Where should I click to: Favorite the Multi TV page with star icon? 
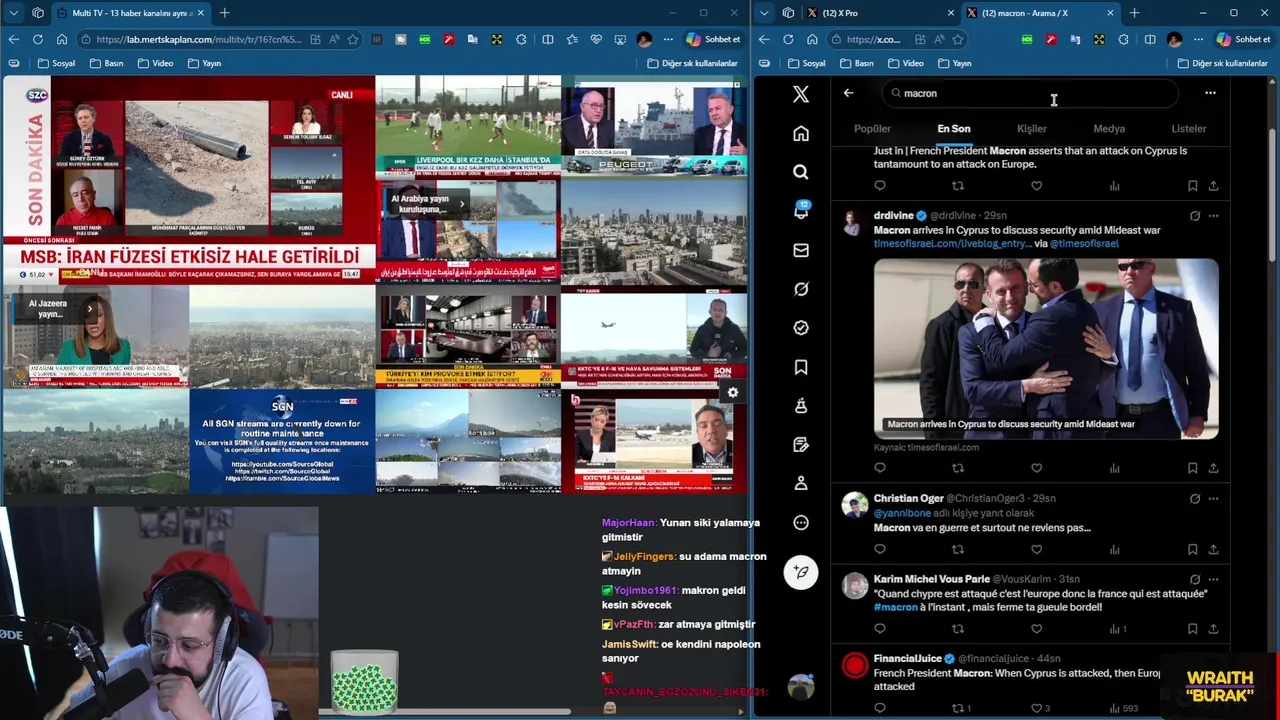[x=353, y=39]
